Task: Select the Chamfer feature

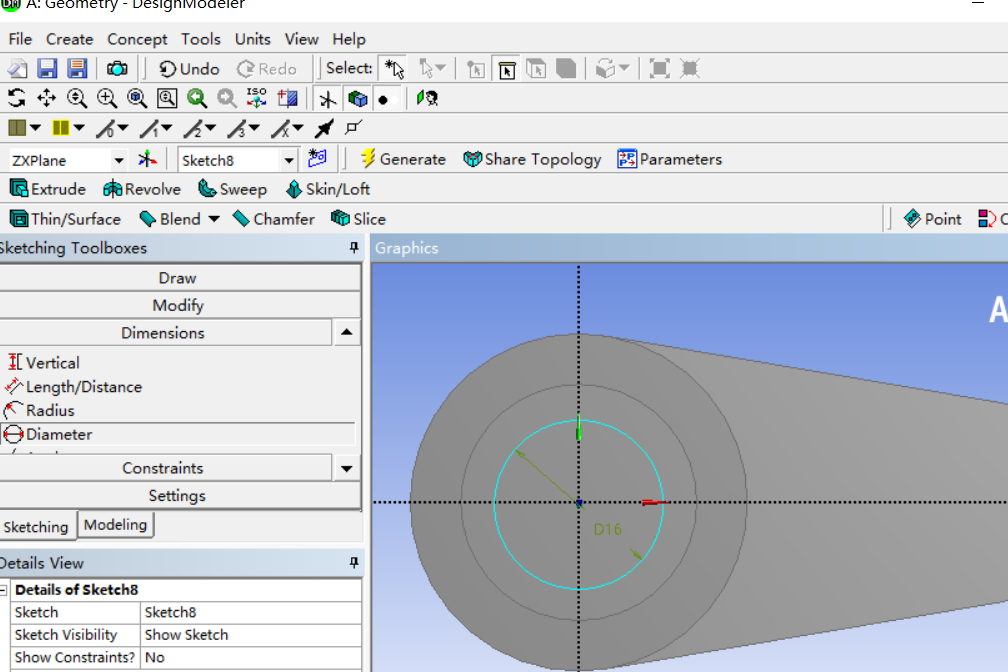Action: click(x=274, y=219)
